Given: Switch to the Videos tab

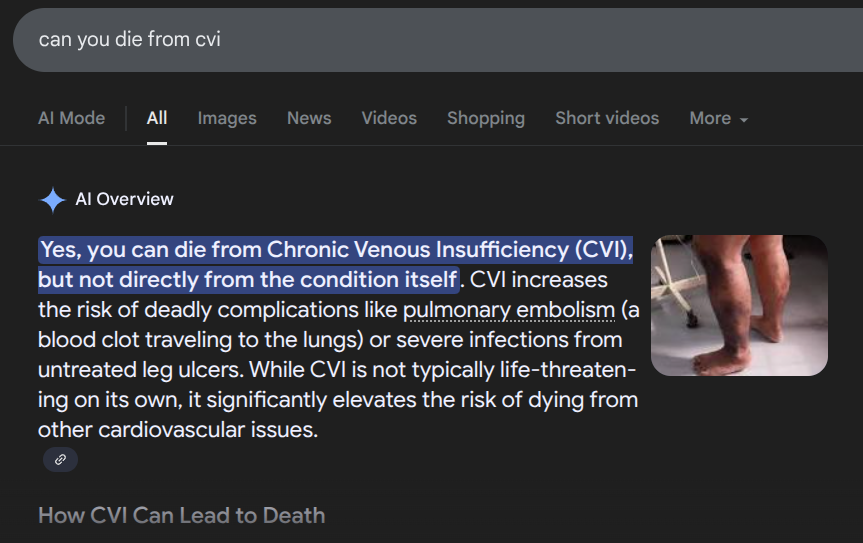Looking at the screenshot, I should point(389,118).
